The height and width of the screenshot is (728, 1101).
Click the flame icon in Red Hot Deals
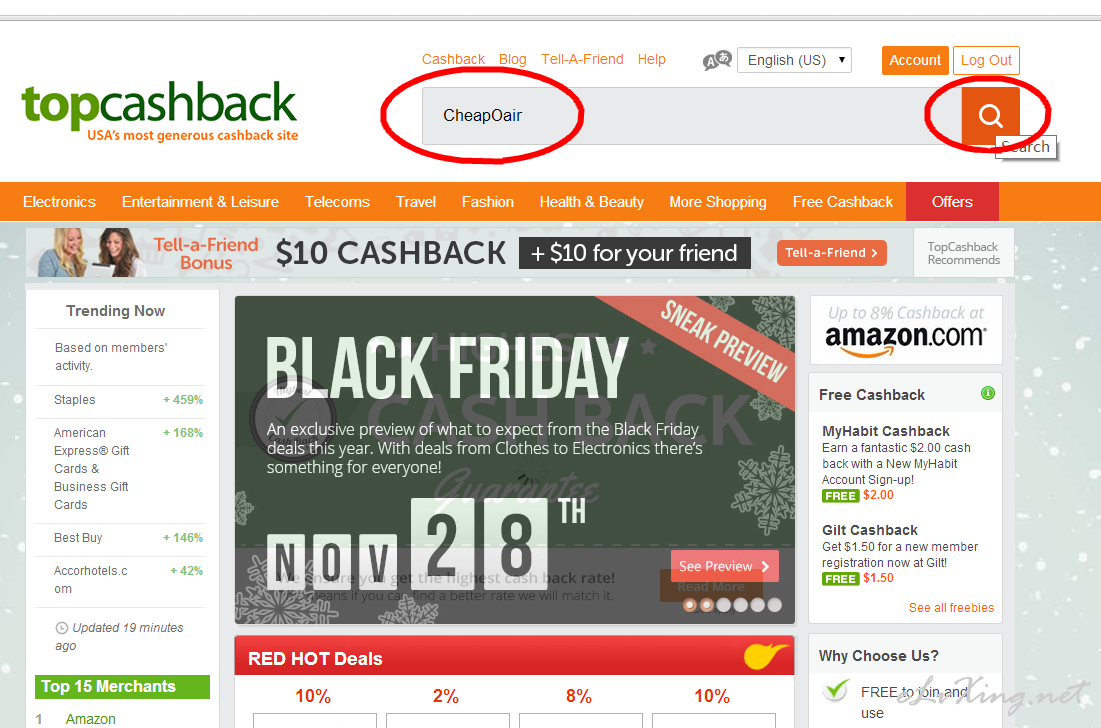point(765,656)
